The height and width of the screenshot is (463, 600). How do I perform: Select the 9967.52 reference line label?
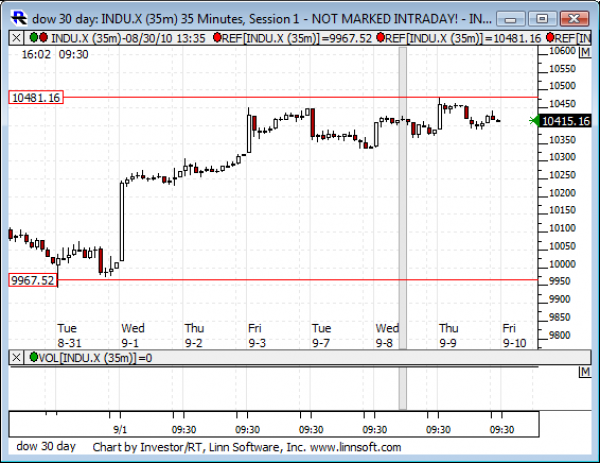(33, 280)
